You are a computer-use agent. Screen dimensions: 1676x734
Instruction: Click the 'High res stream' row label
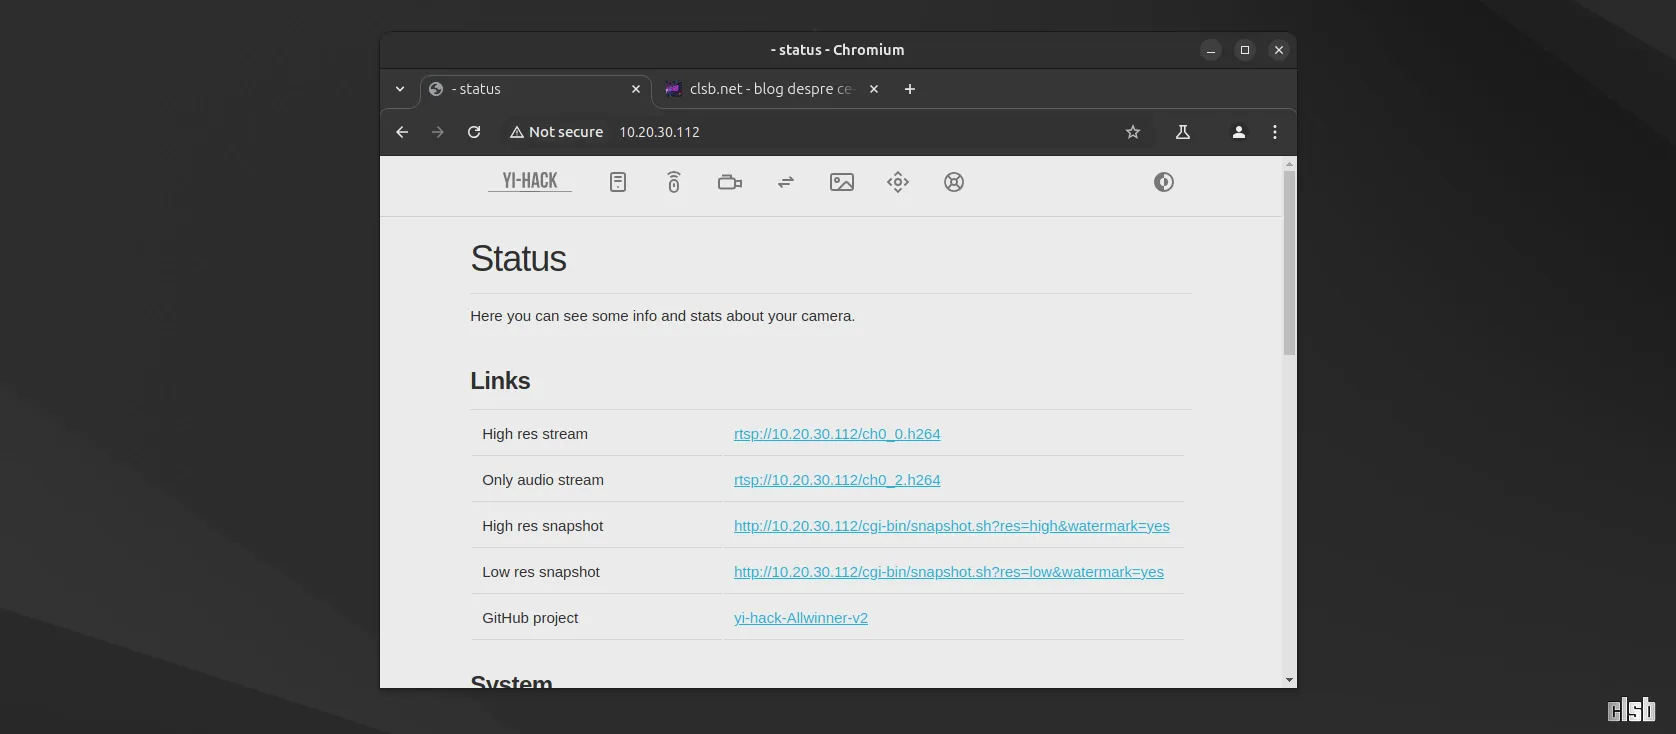click(x=535, y=434)
